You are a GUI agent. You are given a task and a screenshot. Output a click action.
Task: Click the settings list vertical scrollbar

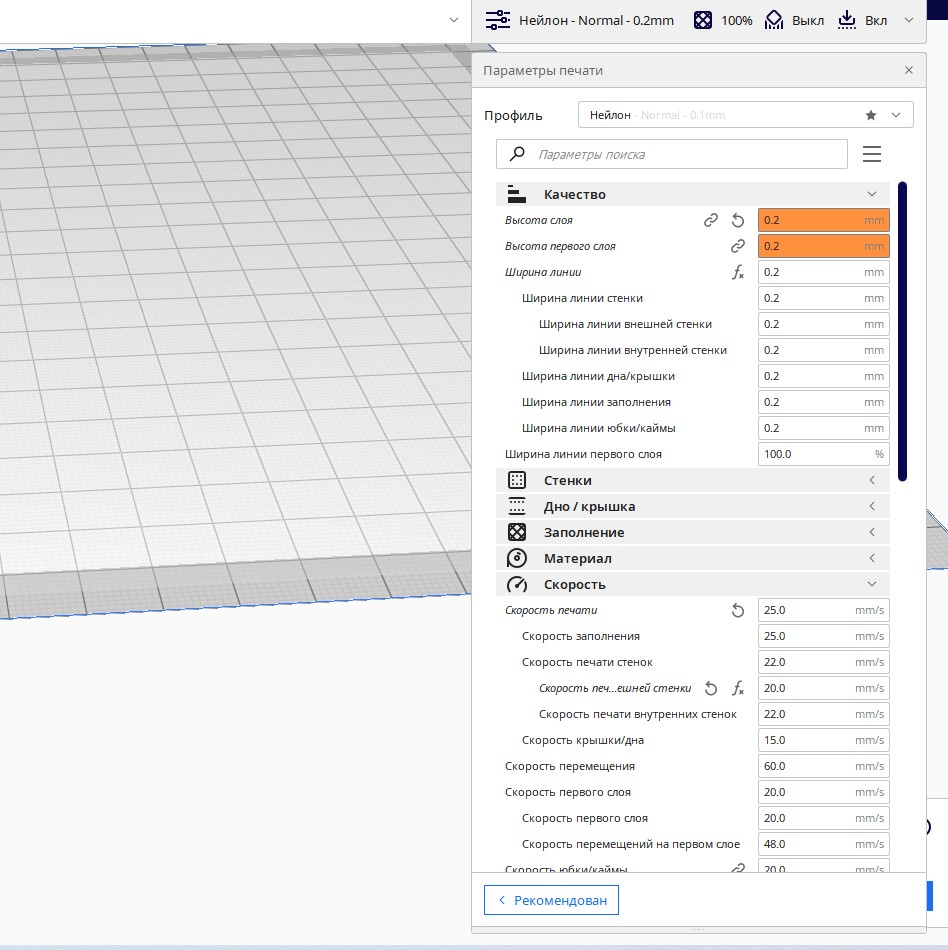click(x=902, y=330)
